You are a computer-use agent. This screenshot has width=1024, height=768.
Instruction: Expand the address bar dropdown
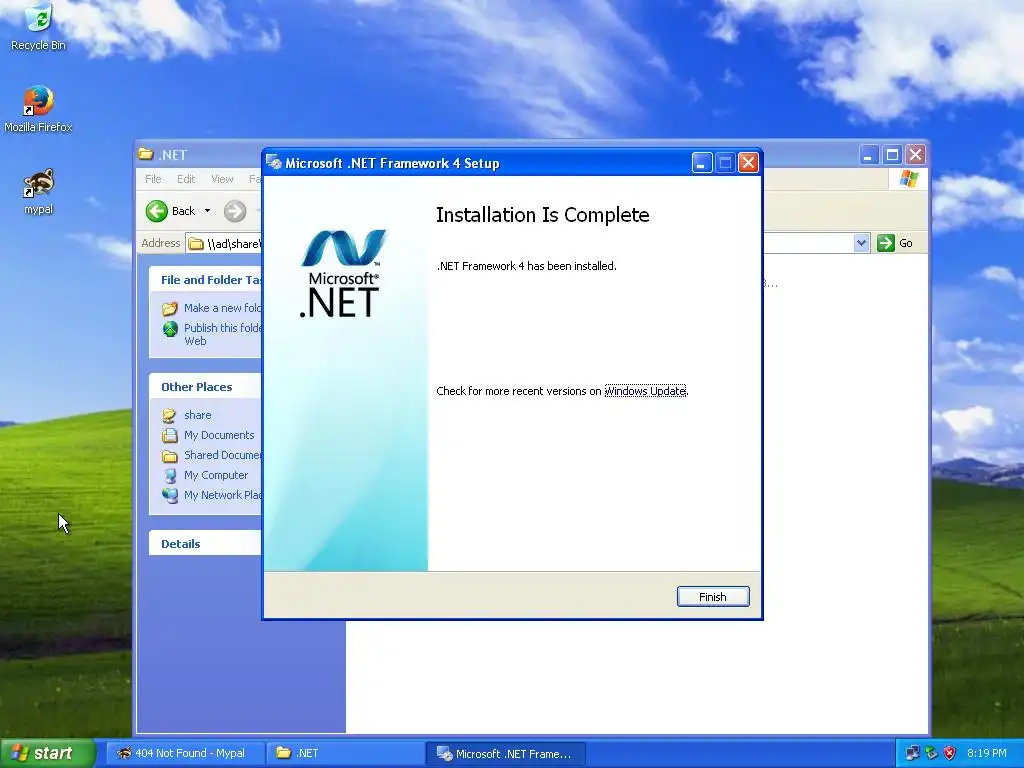tap(861, 243)
